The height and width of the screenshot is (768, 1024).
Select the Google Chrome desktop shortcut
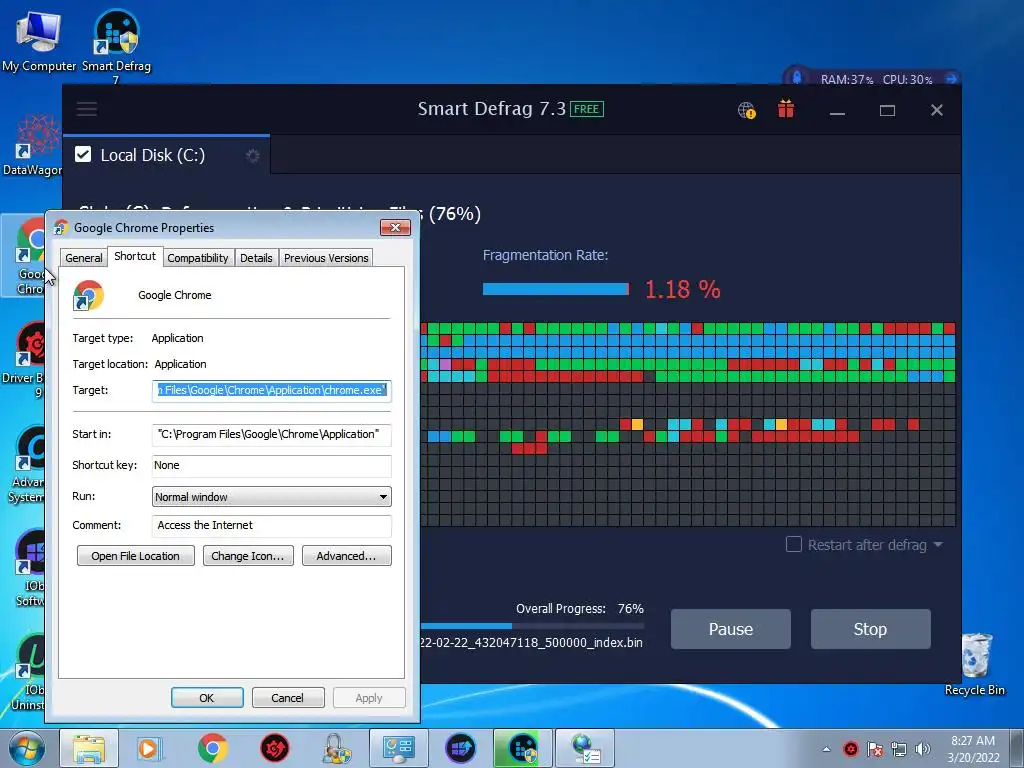coord(26,256)
